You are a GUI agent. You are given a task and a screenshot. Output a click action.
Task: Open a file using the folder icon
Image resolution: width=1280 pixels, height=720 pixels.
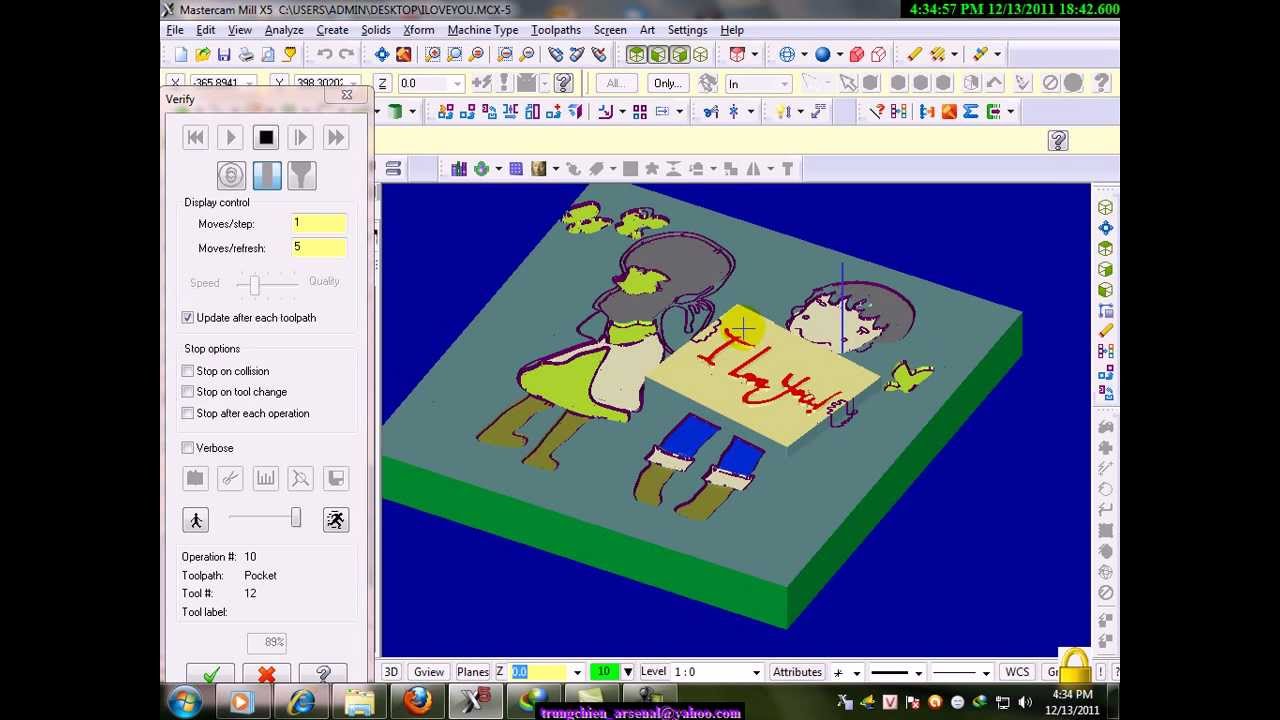point(203,55)
